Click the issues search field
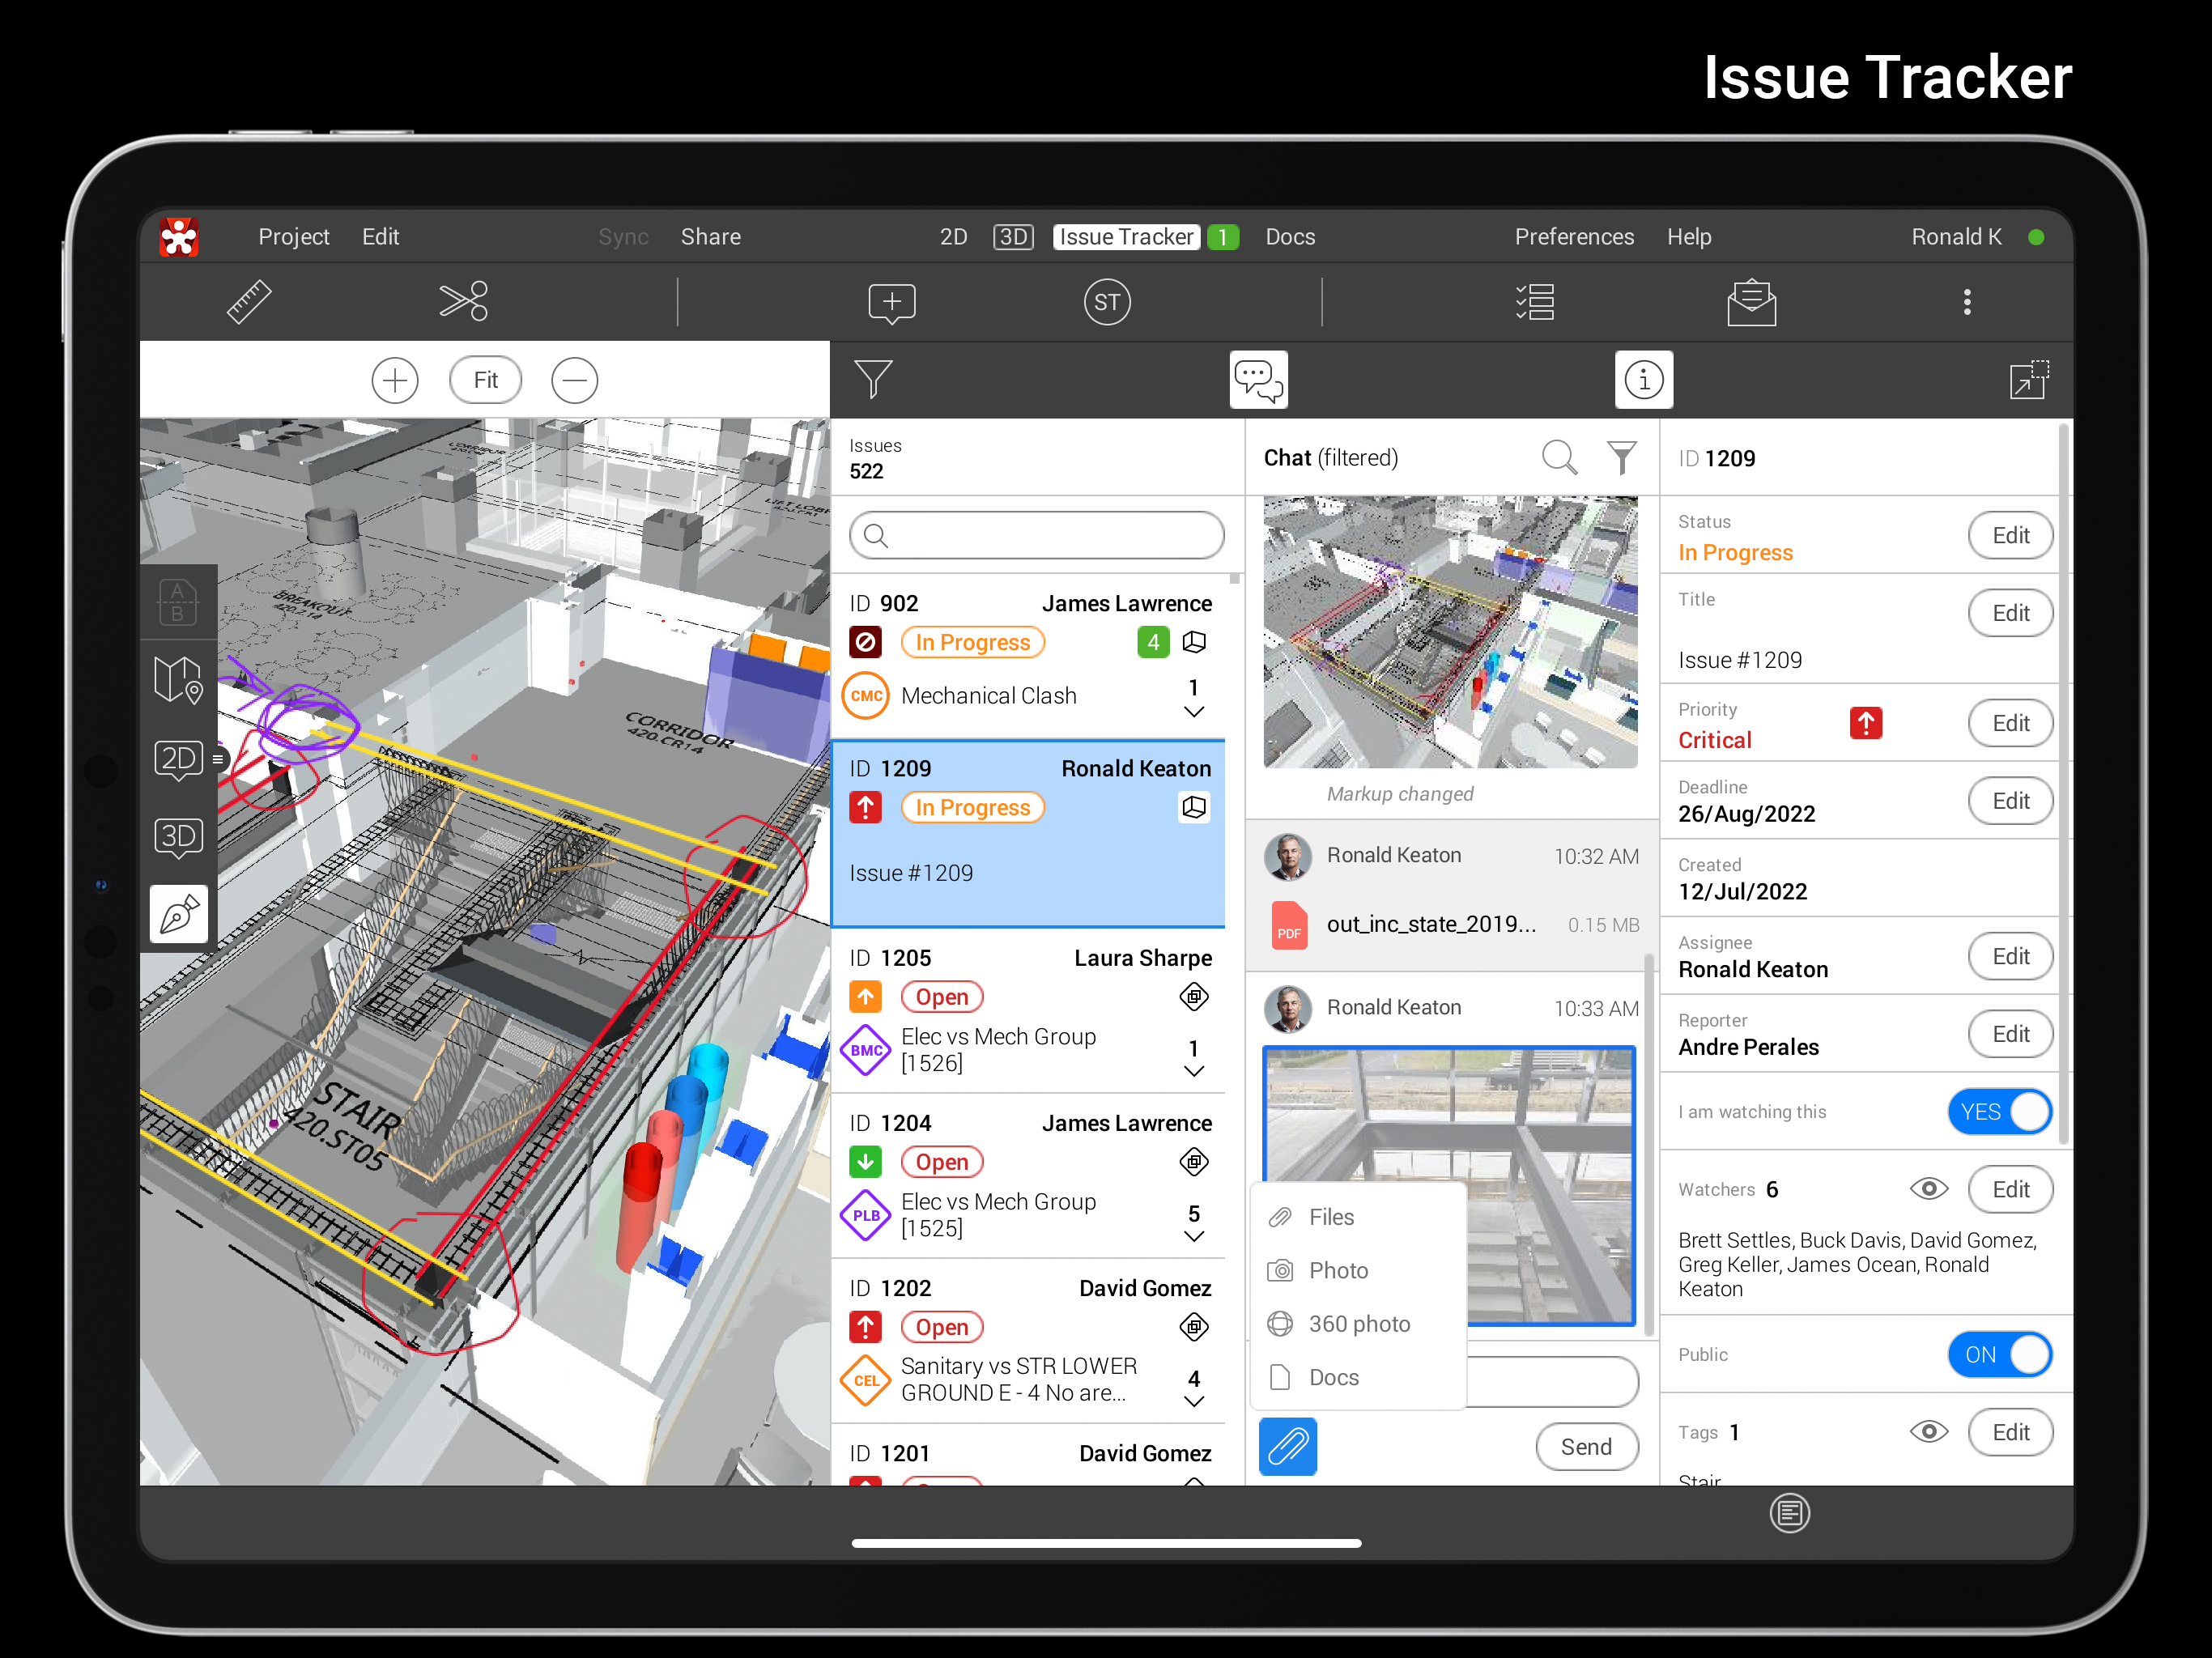The image size is (2212, 1658). [1036, 535]
